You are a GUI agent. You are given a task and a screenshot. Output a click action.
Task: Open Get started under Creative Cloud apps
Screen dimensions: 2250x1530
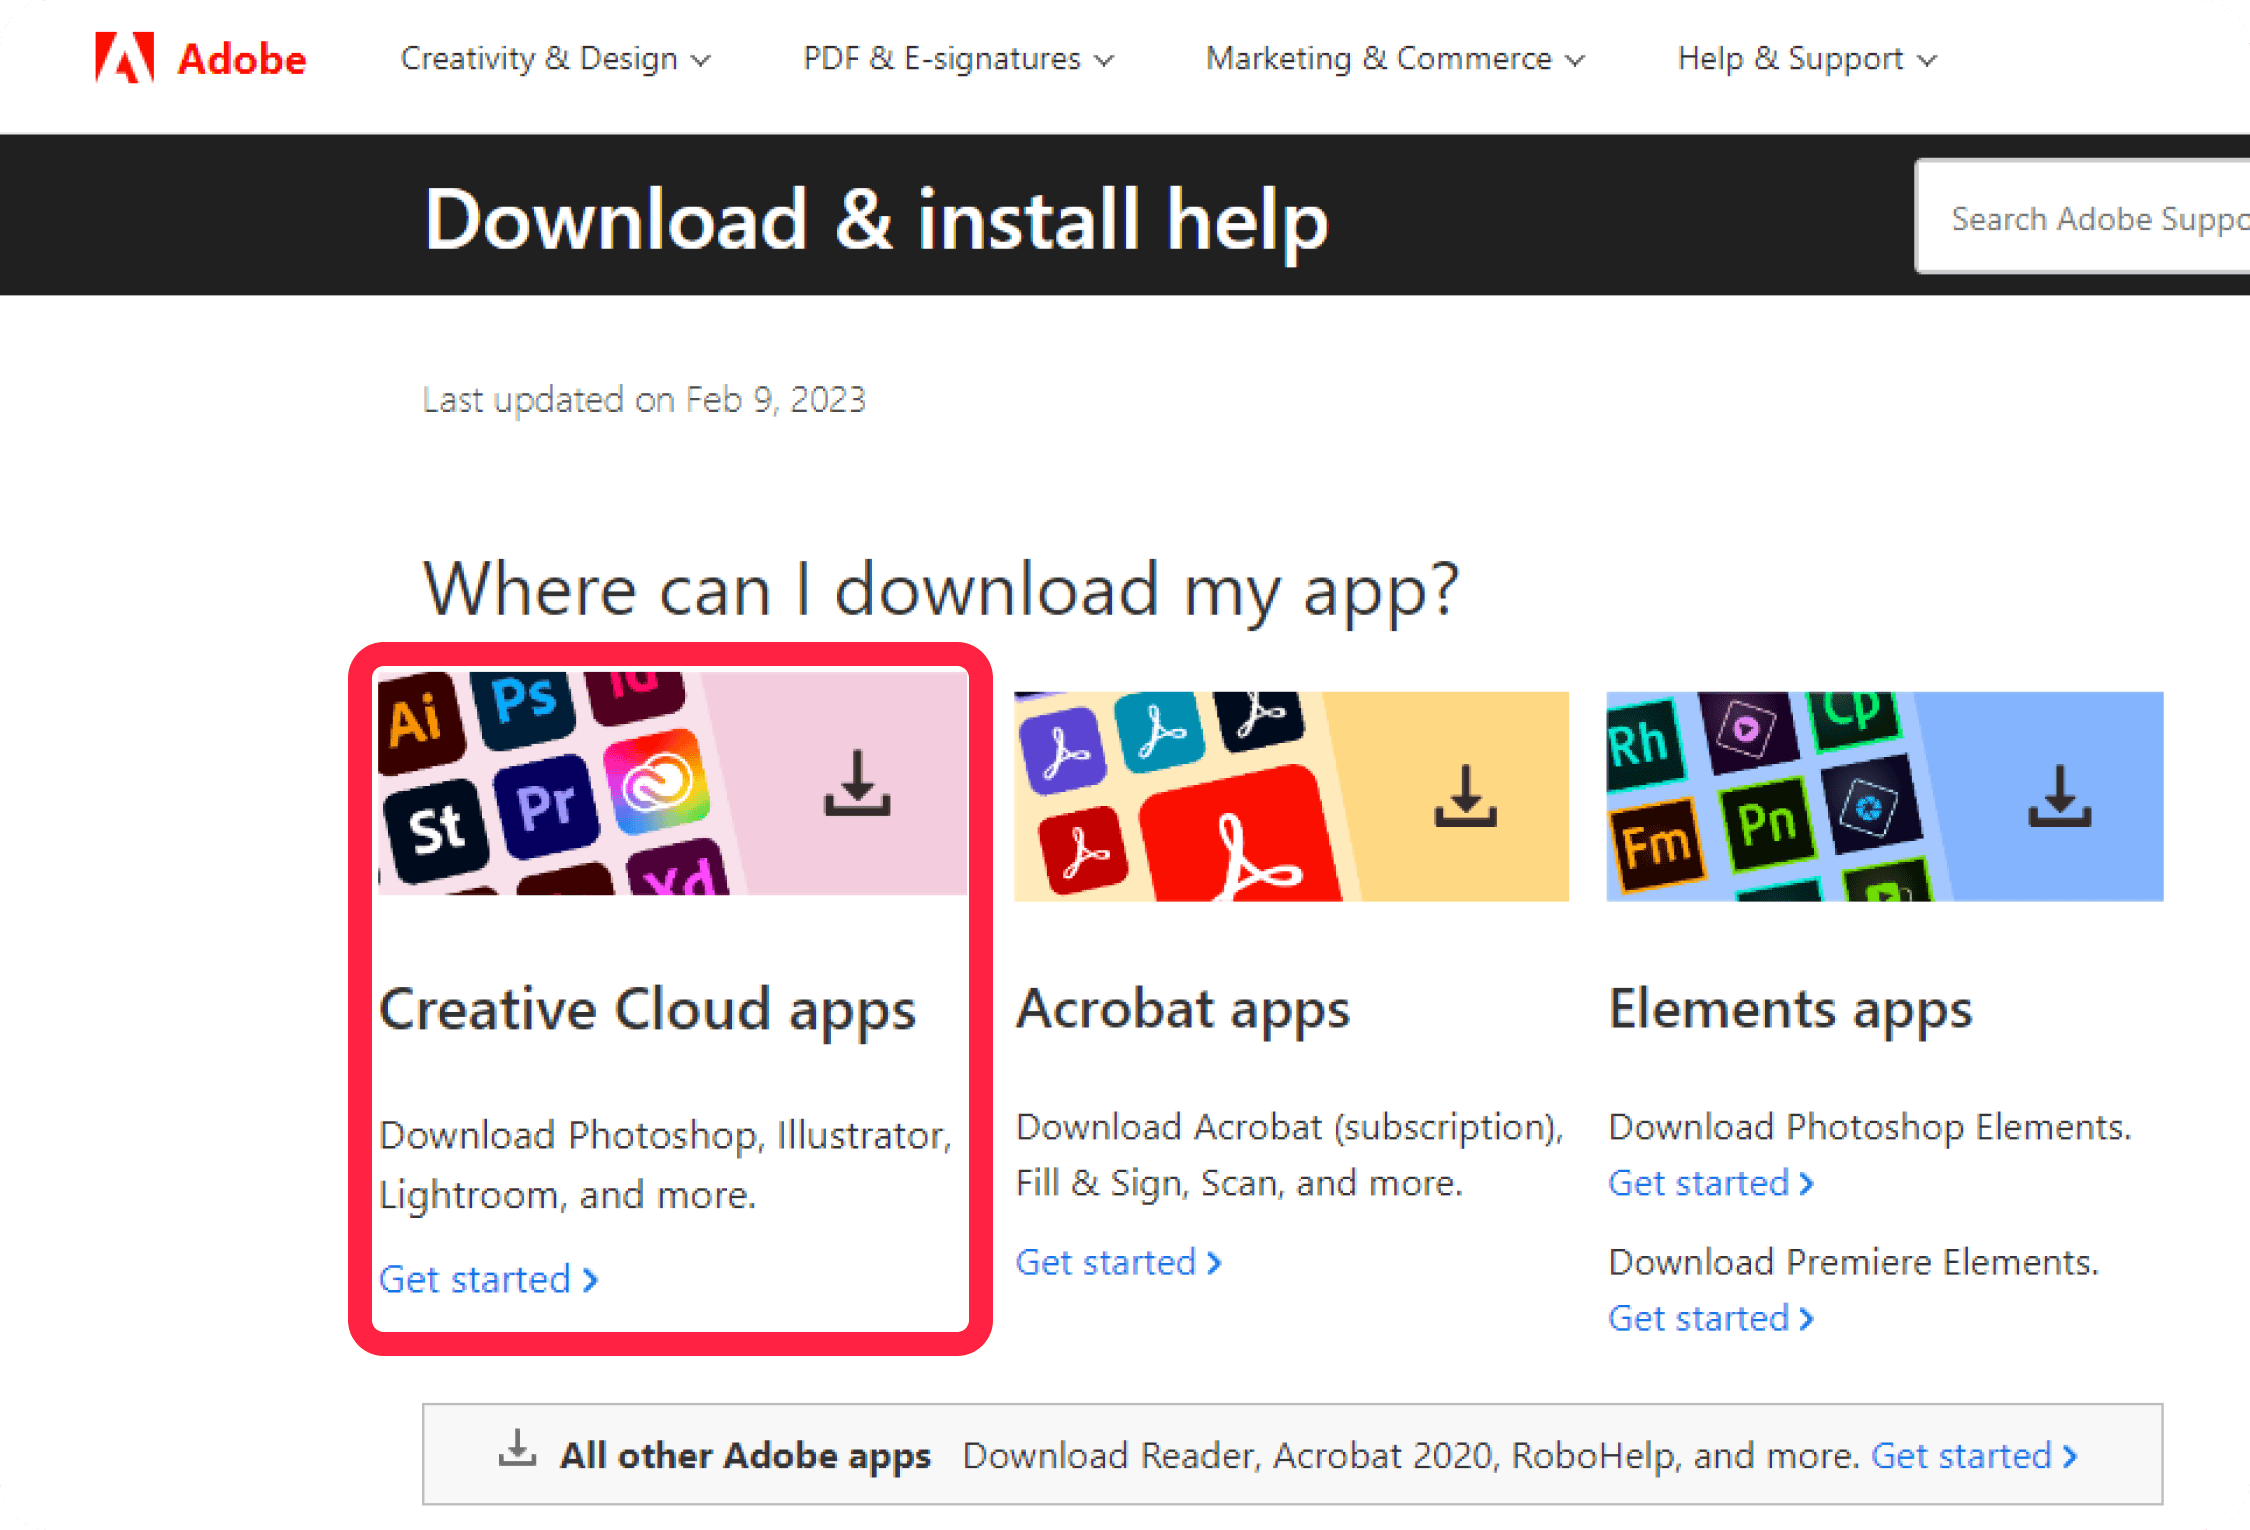pyautogui.click(x=488, y=1279)
